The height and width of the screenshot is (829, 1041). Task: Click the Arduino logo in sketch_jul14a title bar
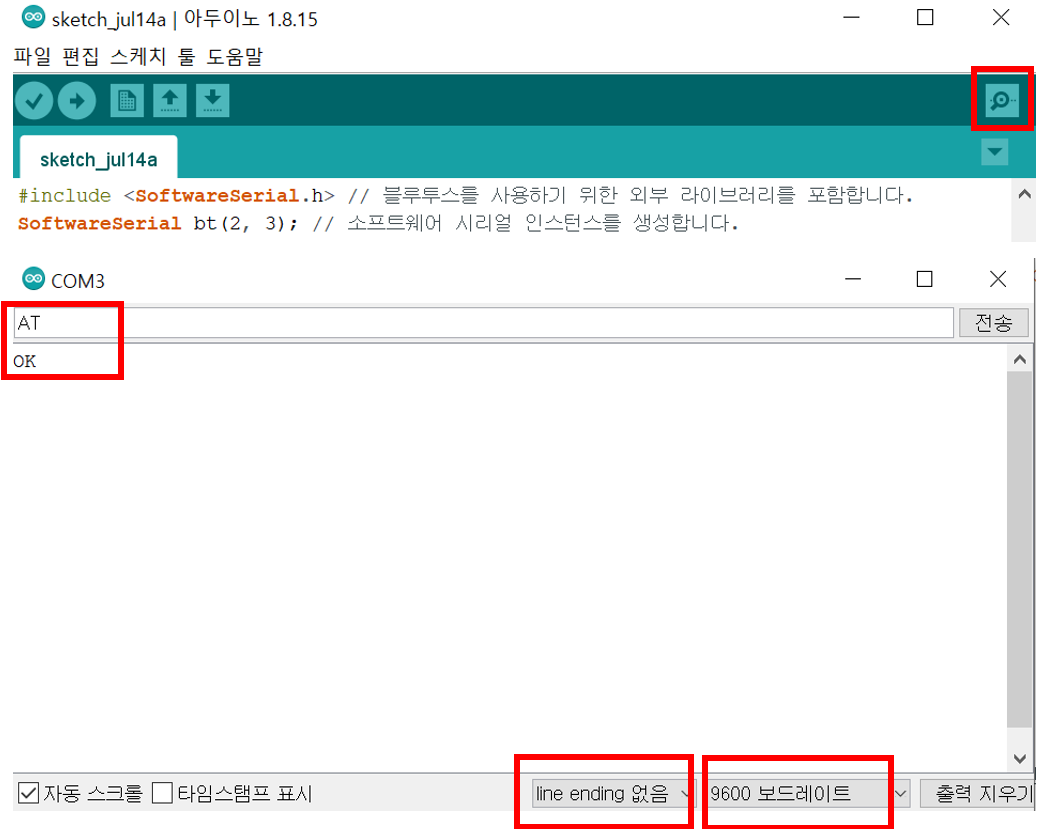(x=33, y=17)
